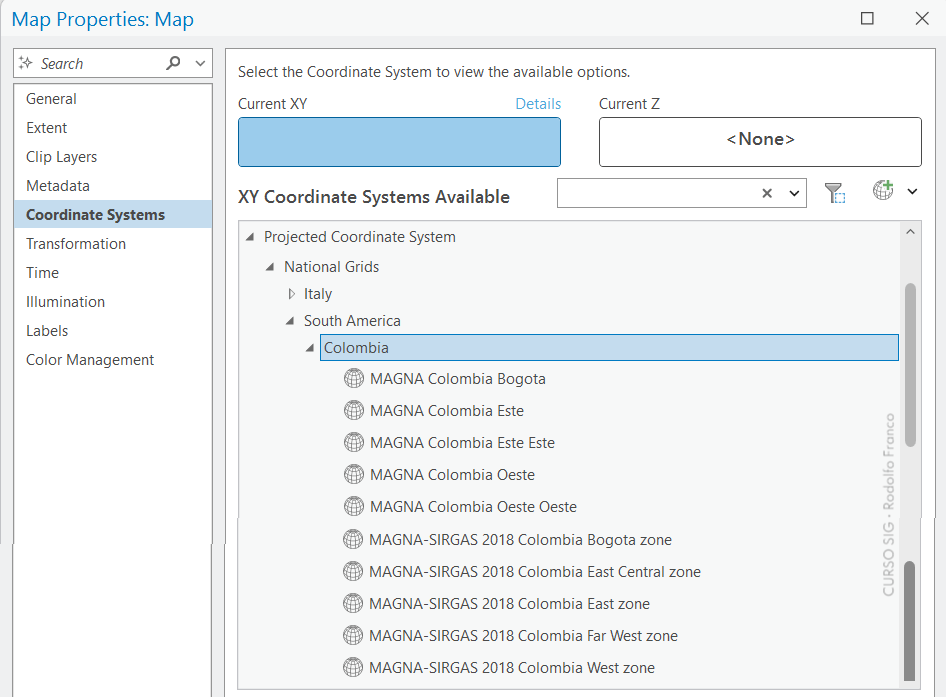Open the coordinate system search dropdown arrow

coord(795,194)
